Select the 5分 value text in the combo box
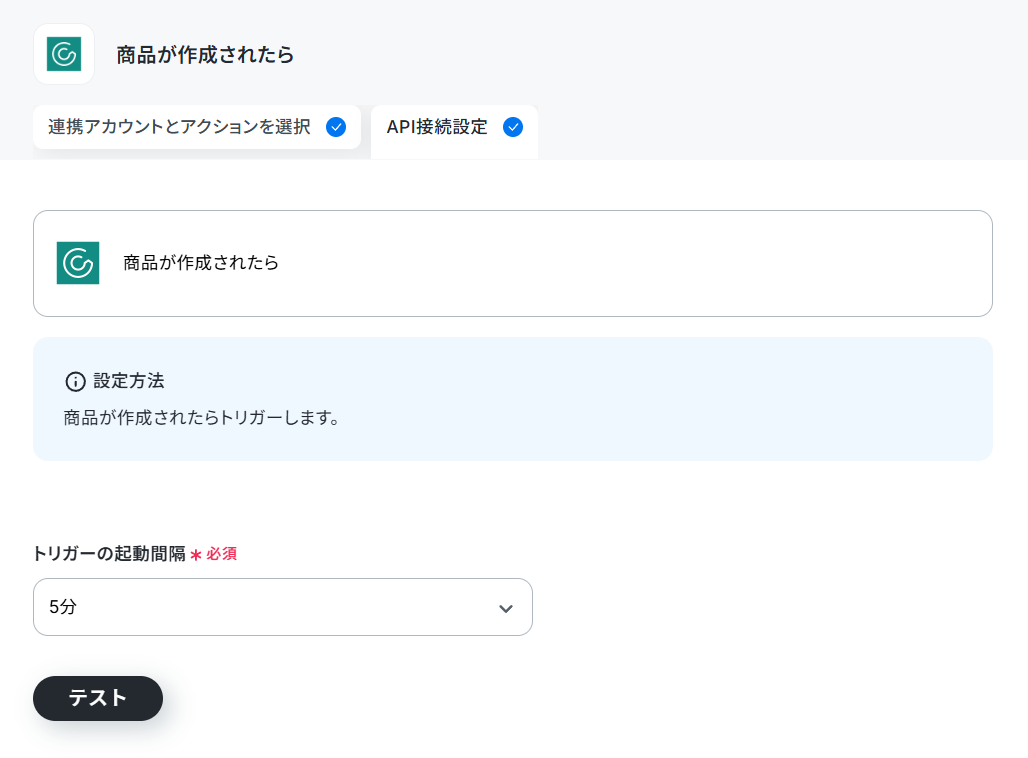The height and width of the screenshot is (758, 1028). (63, 607)
